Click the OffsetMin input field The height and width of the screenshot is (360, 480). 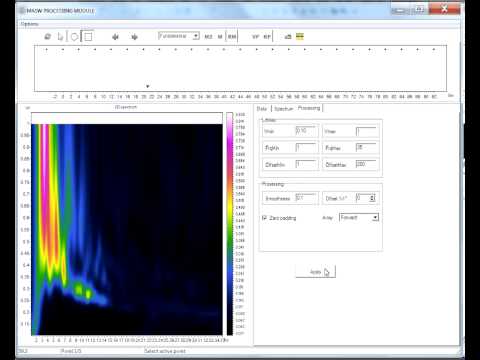click(x=305, y=164)
